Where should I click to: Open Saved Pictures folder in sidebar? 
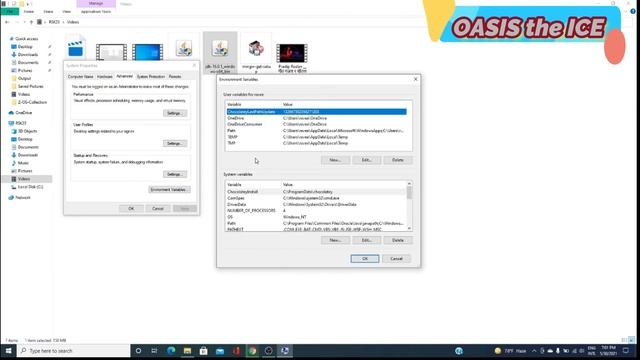click(x=30, y=86)
